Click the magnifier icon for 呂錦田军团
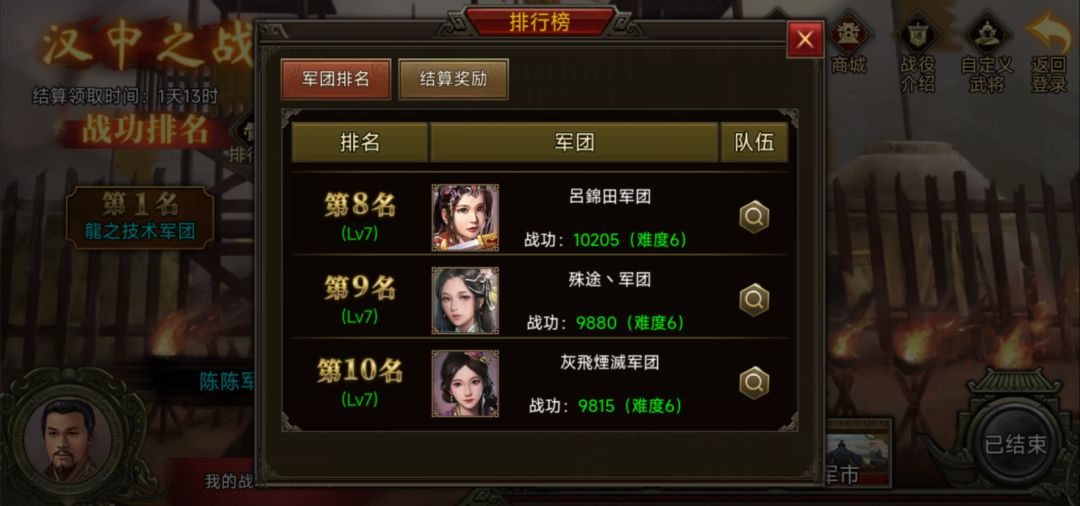 [x=754, y=217]
